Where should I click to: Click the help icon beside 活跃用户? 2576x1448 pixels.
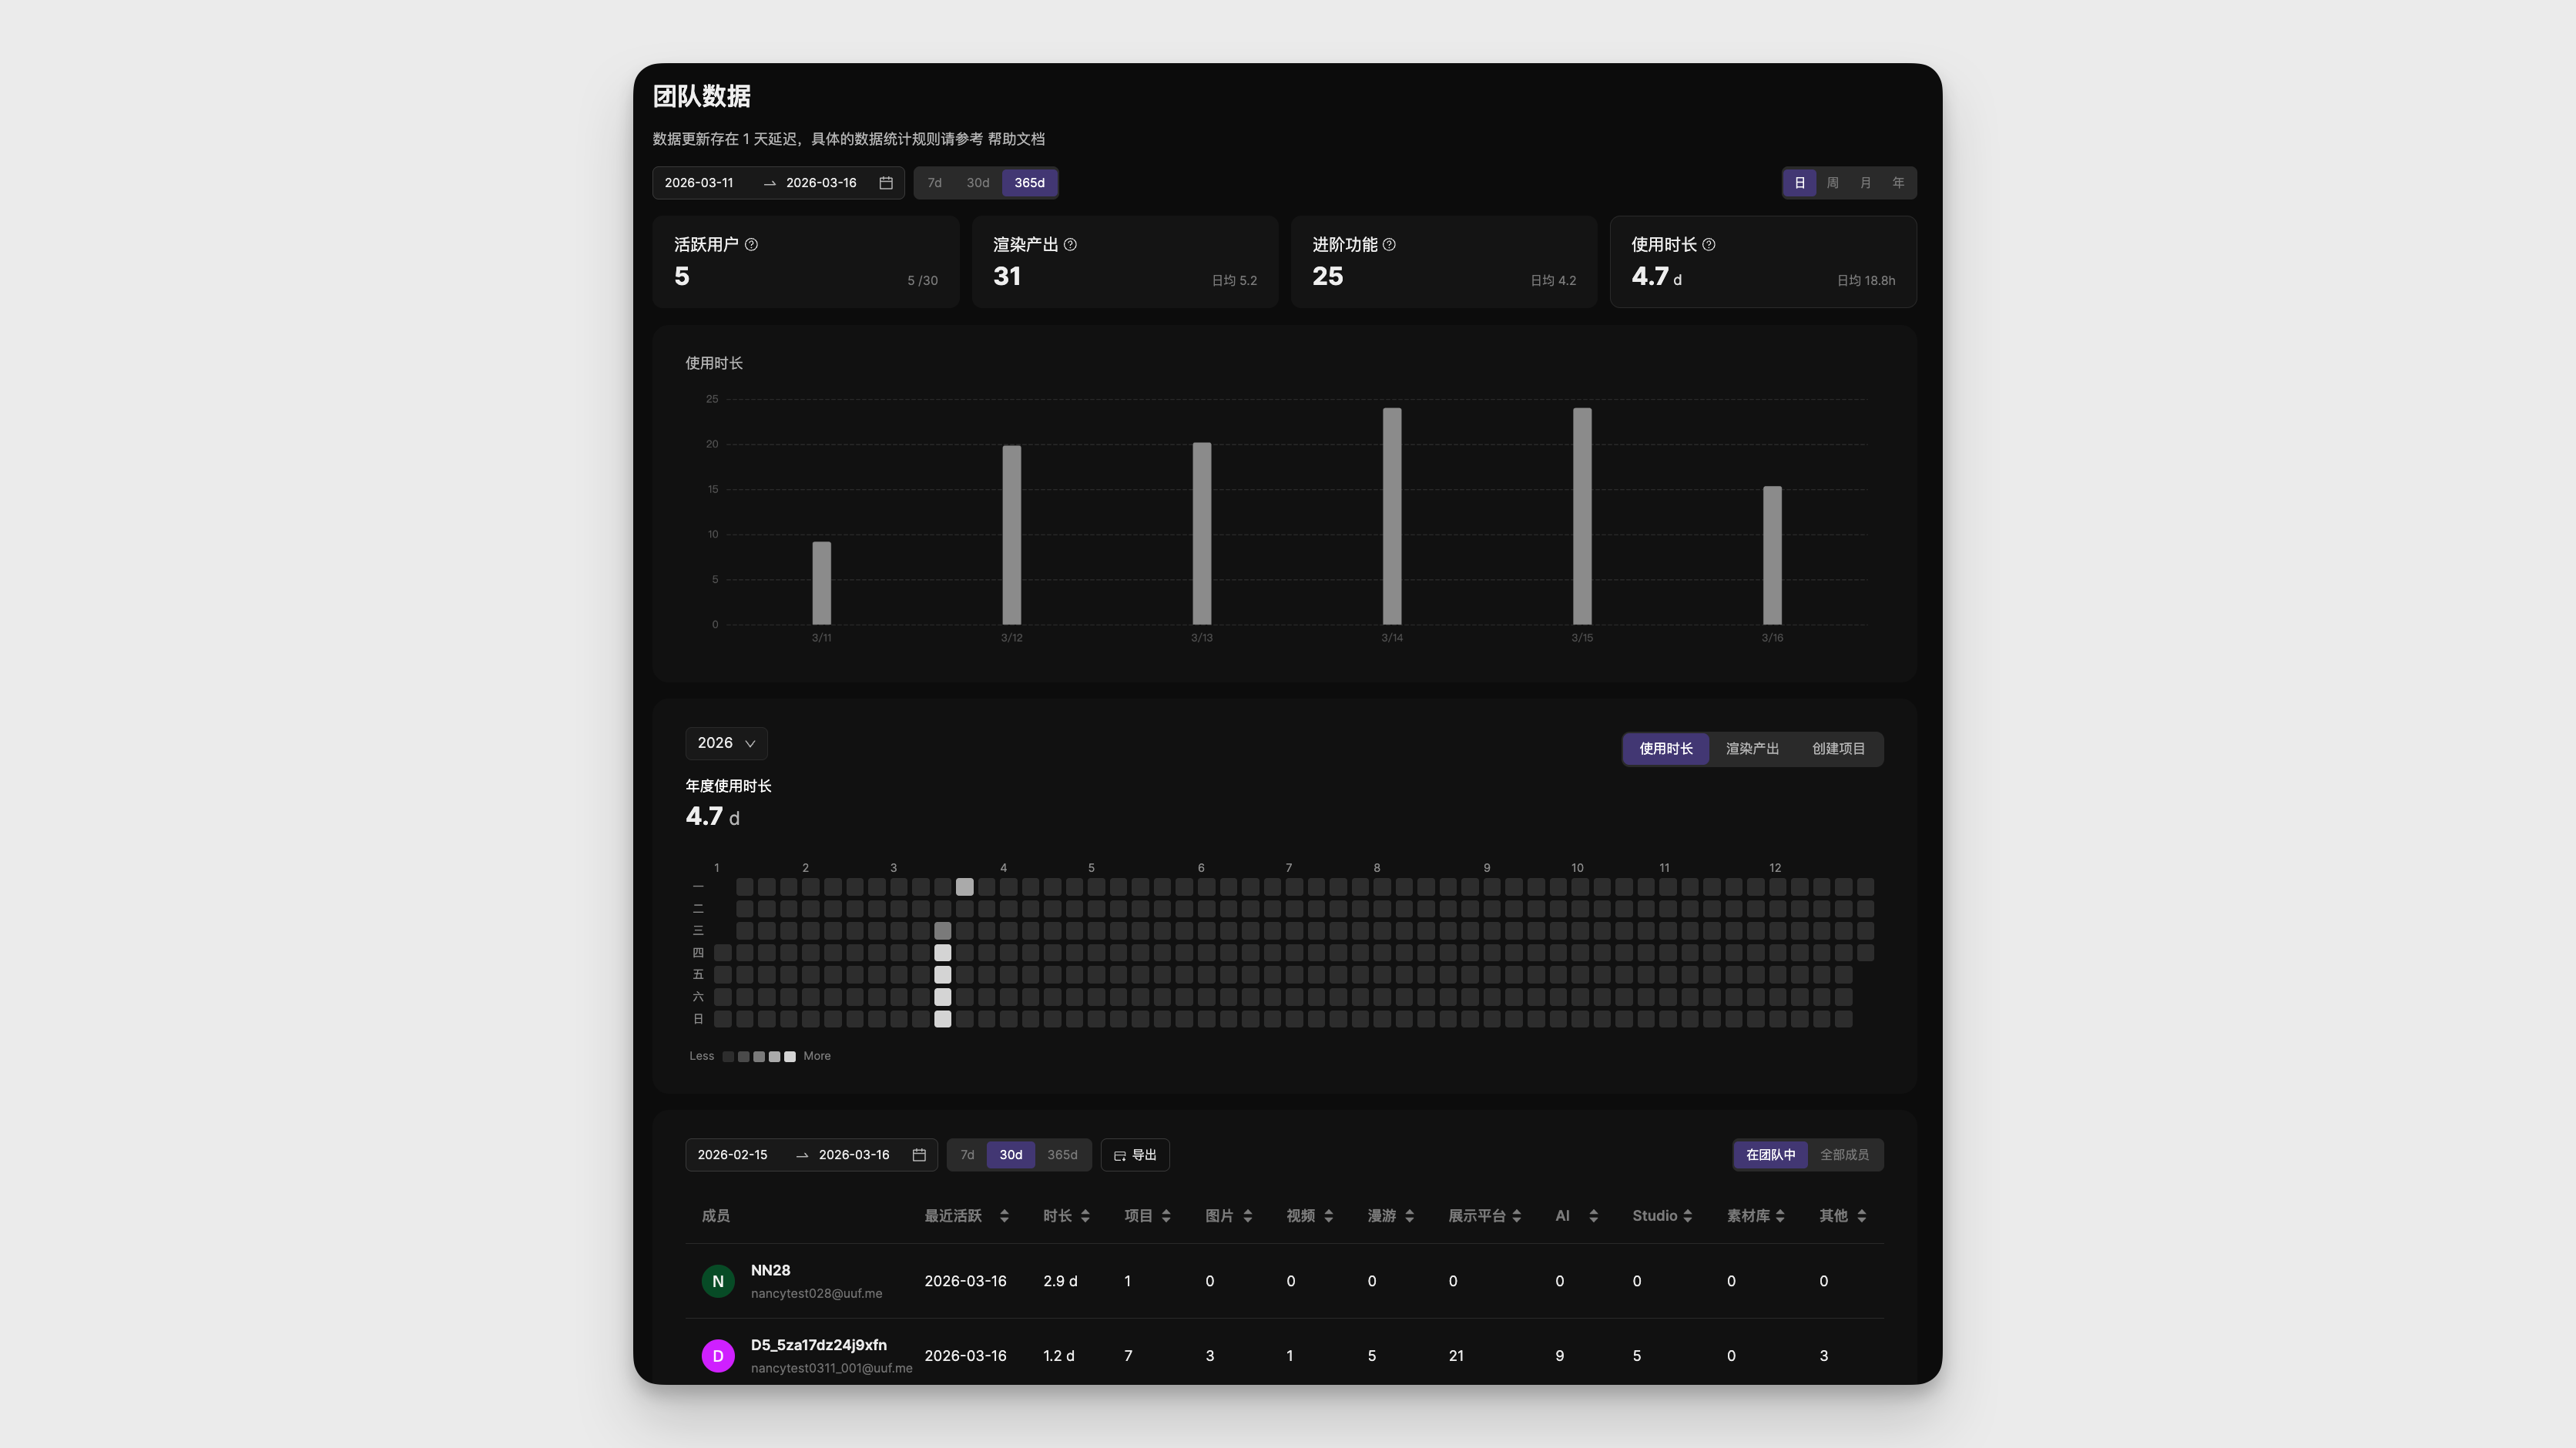point(751,245)
